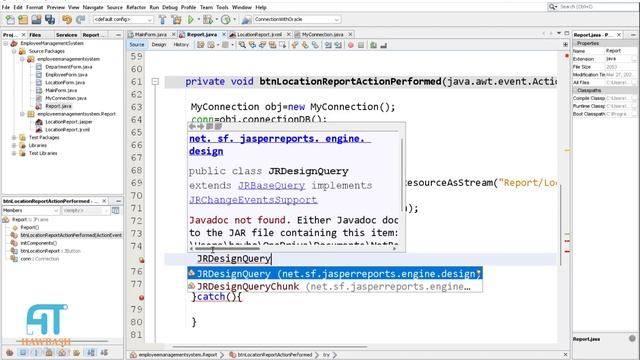Collapse the EmployeeManagementSystem project node
The height and width of the screenshot is (360, 640).
[6, 43]
